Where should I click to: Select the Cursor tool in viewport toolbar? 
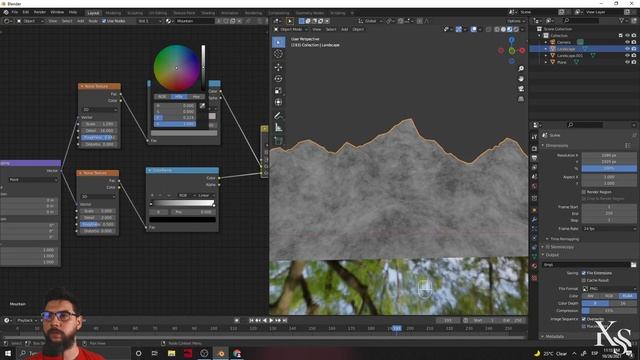[278, 54]
